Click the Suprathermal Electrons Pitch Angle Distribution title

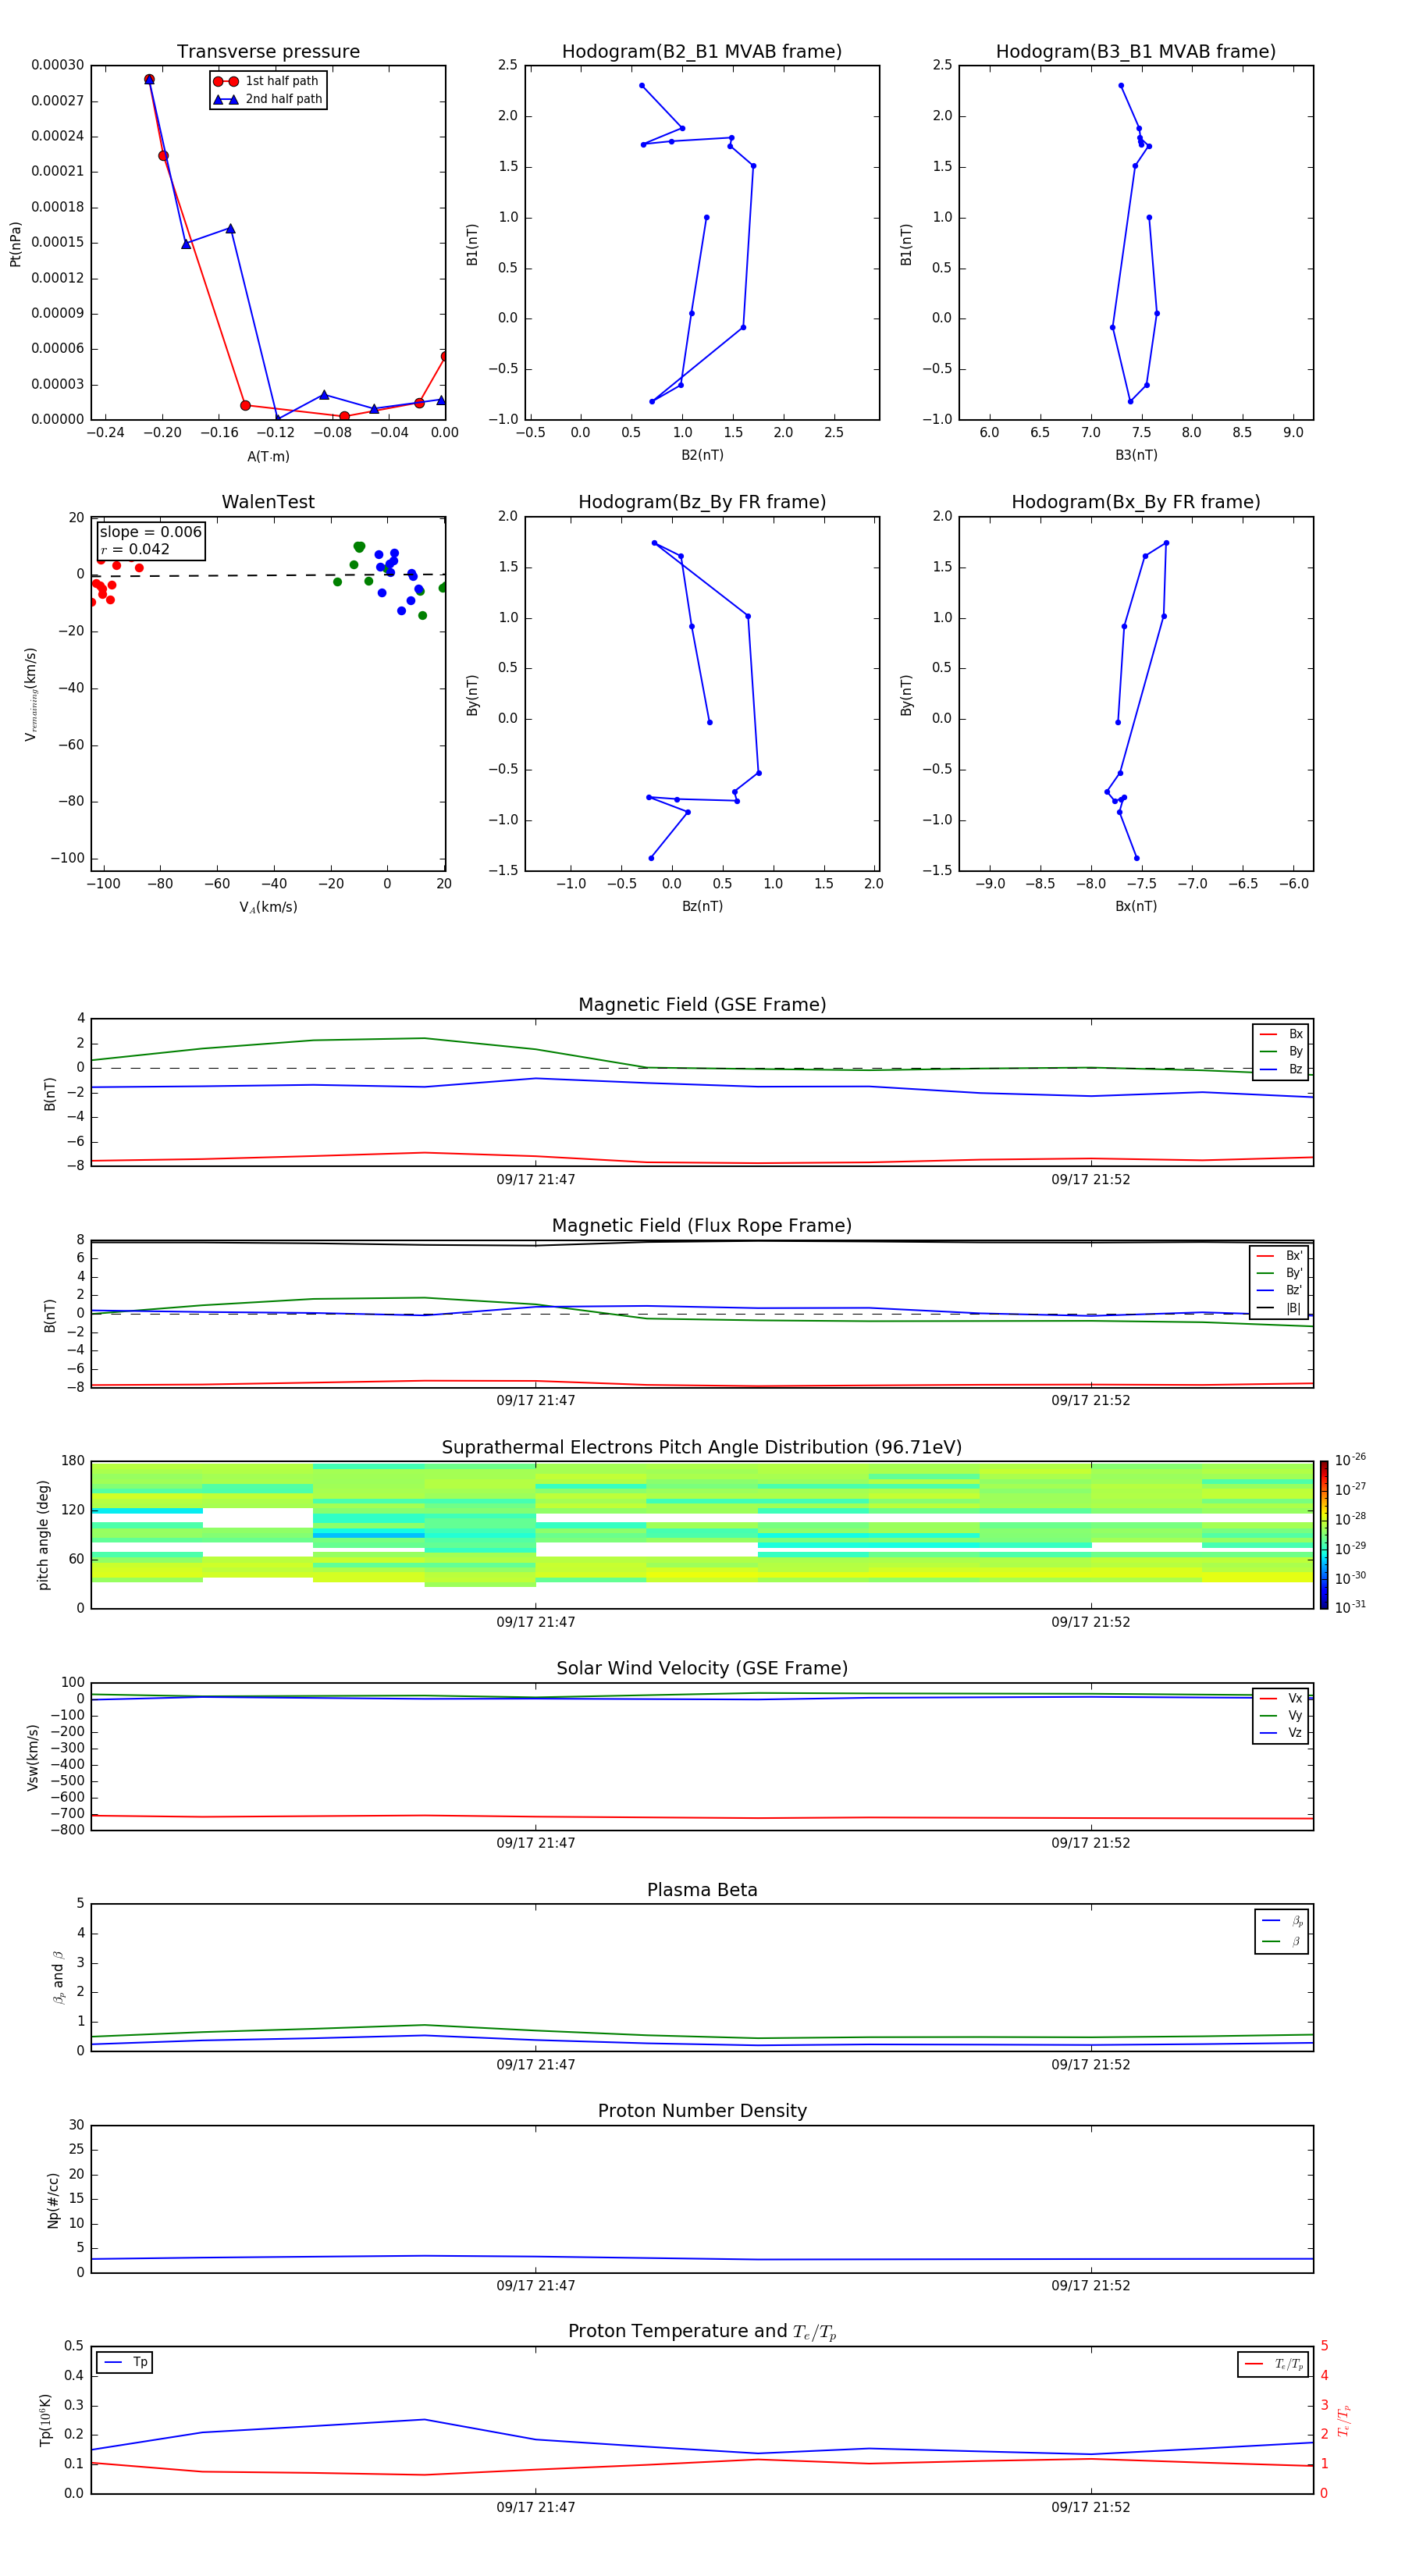pyautogui.click(x=702, y=1447)
